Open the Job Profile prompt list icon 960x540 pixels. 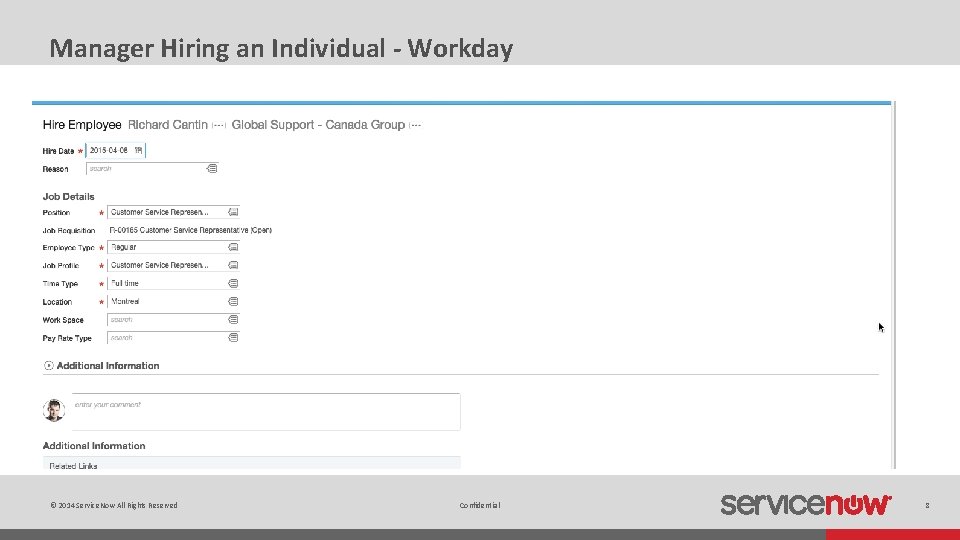233,265
